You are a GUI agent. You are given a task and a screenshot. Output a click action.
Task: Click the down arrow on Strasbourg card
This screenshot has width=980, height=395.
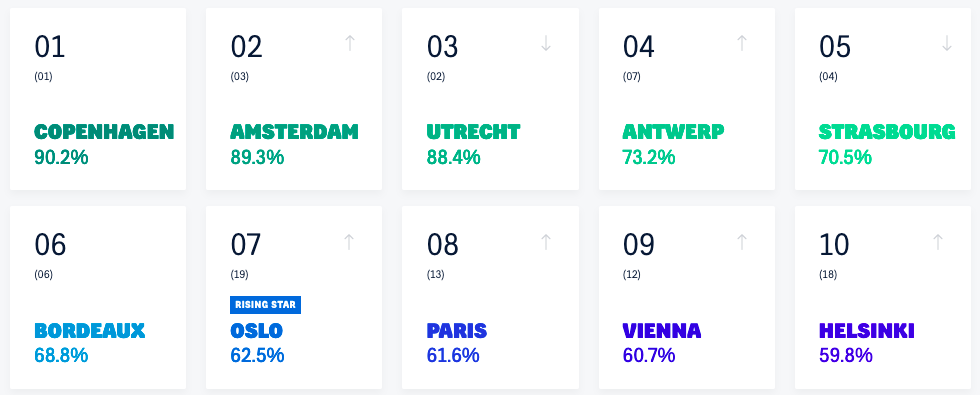947,43
